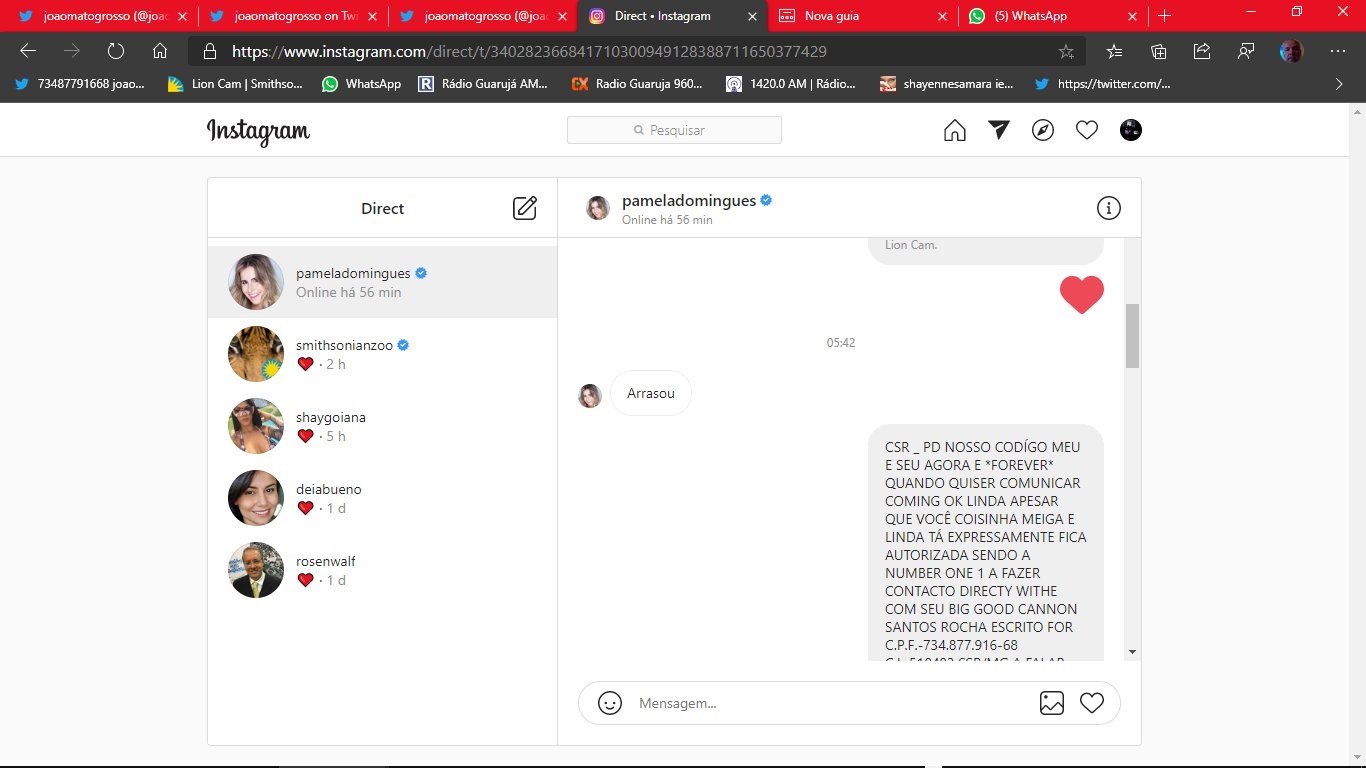Image resolution: width=1366 pixels, height=768 pixels.
Task: Add page to favorites star icon
Action: (1066, 51)
